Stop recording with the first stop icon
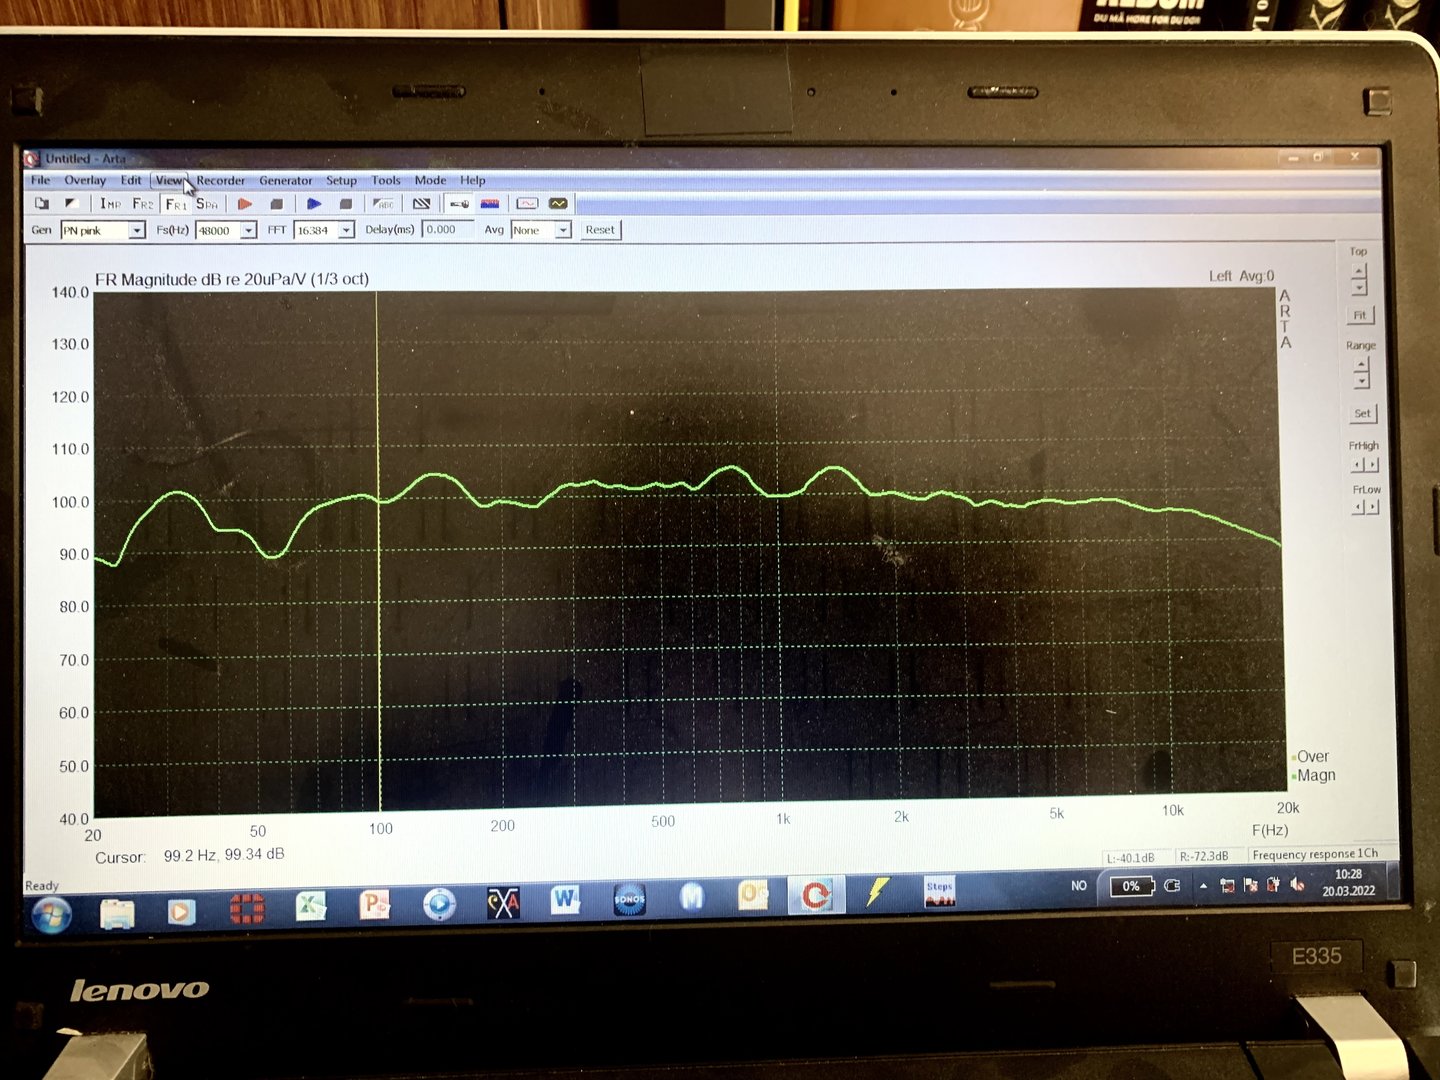Image resolution: width=1440 pixels, height=1080 pixels. coord(277,204)
